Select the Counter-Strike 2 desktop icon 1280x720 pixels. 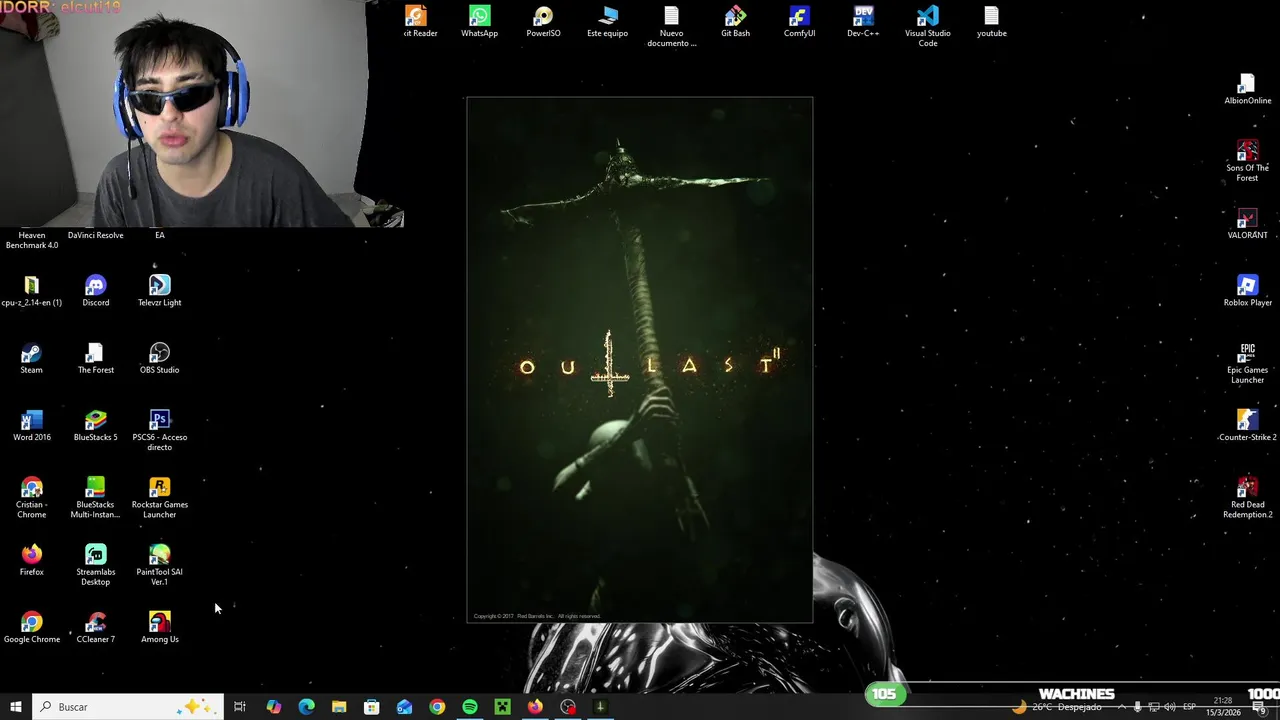(x=1247, y=426)
